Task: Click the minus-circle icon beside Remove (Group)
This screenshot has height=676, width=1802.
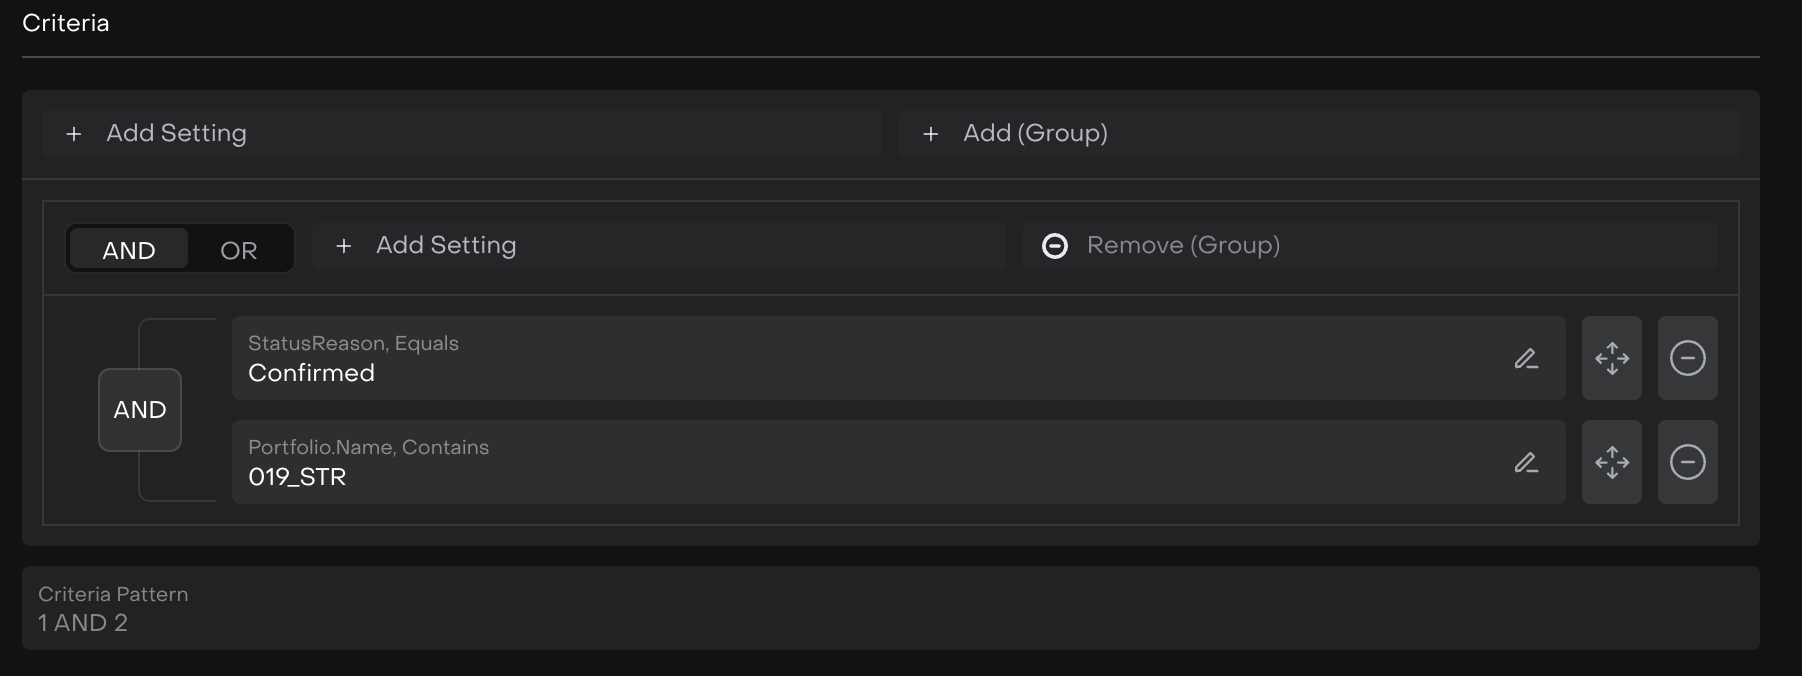Action: [1055, 246]
